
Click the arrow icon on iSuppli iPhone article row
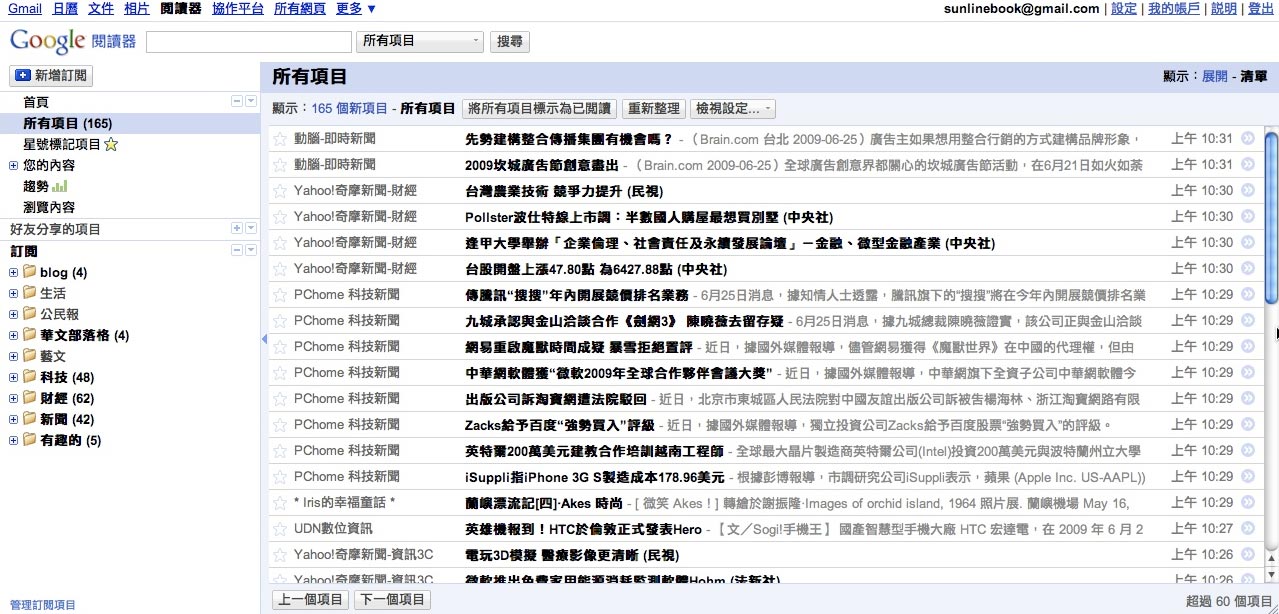(x=1247, y=477)
